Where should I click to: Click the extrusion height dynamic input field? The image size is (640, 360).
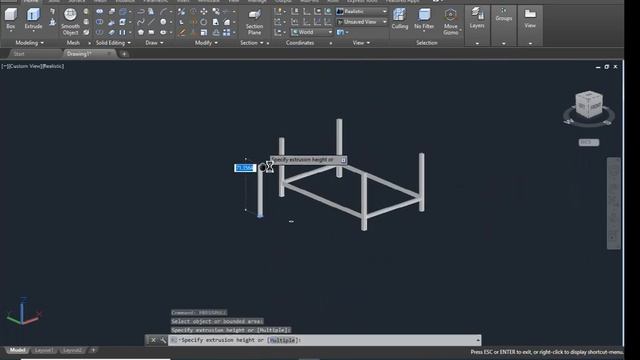pos(245,168)
